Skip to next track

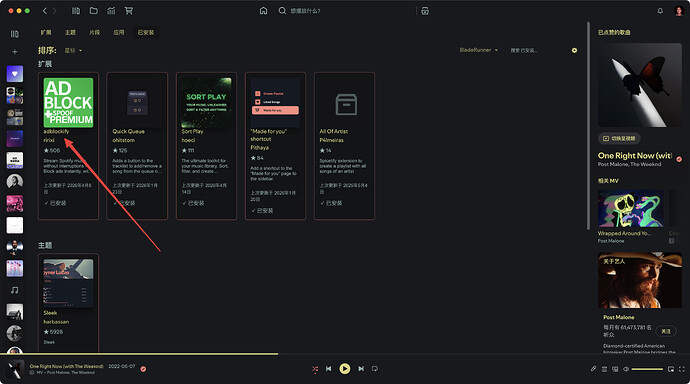point(361,369)
